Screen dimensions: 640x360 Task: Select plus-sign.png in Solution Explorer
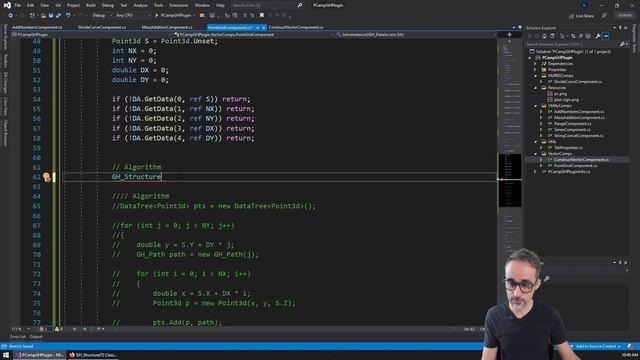click(x=566, y=100)
